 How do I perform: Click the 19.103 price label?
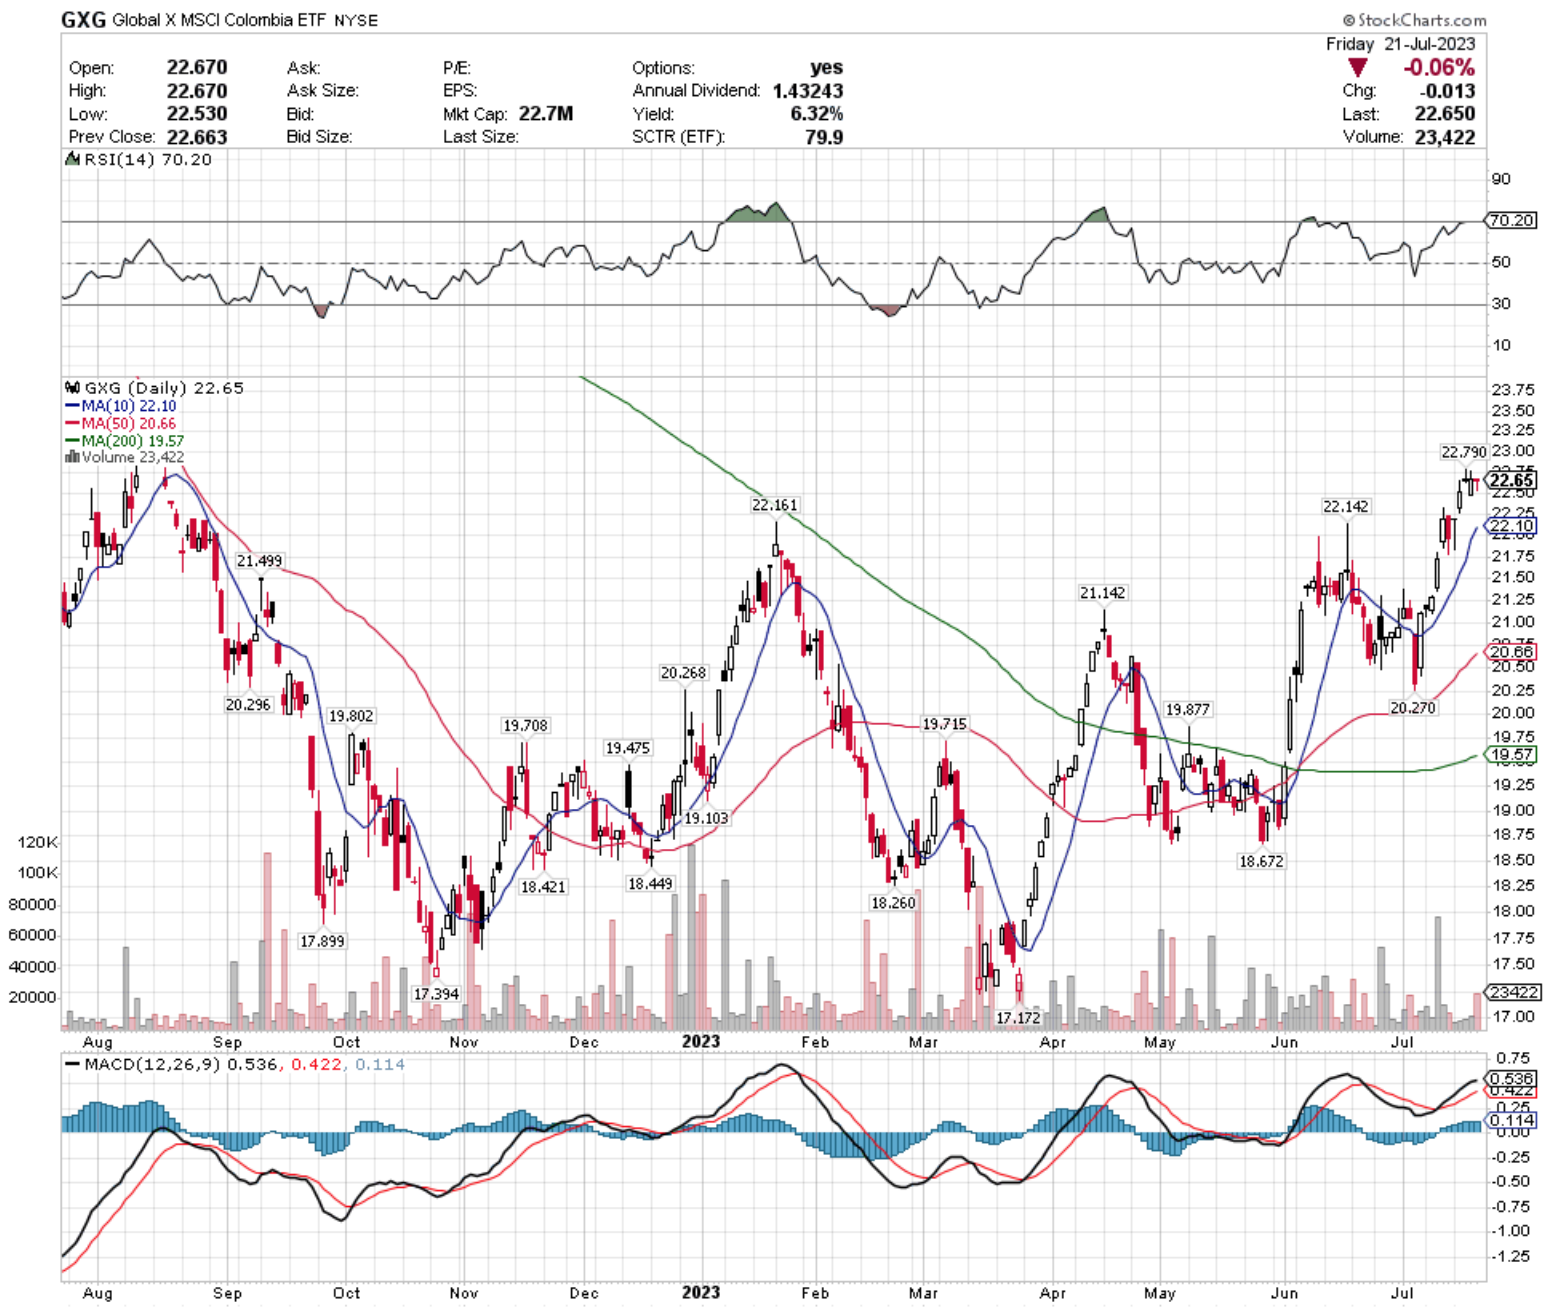(x=706, y=818)
